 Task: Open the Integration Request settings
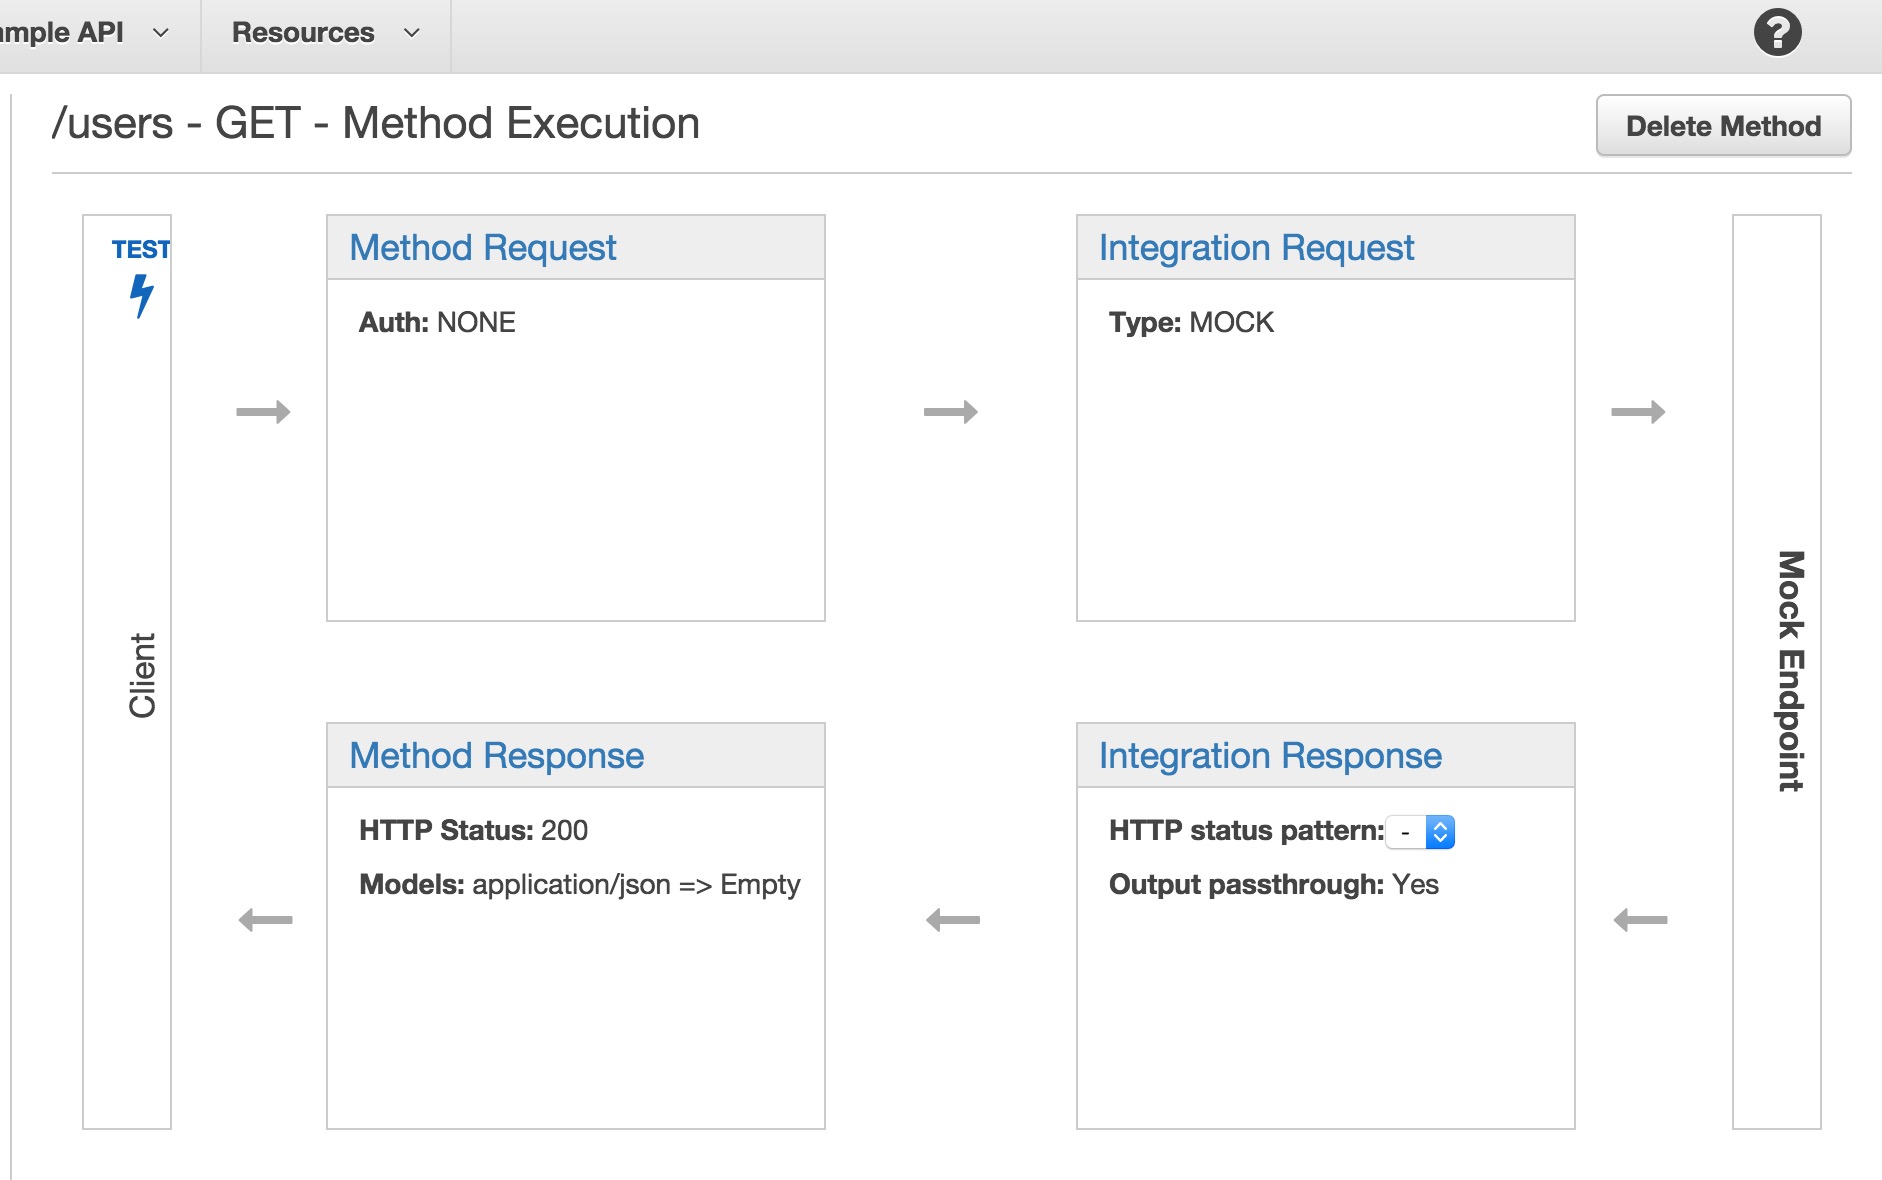coord(1257,247)
